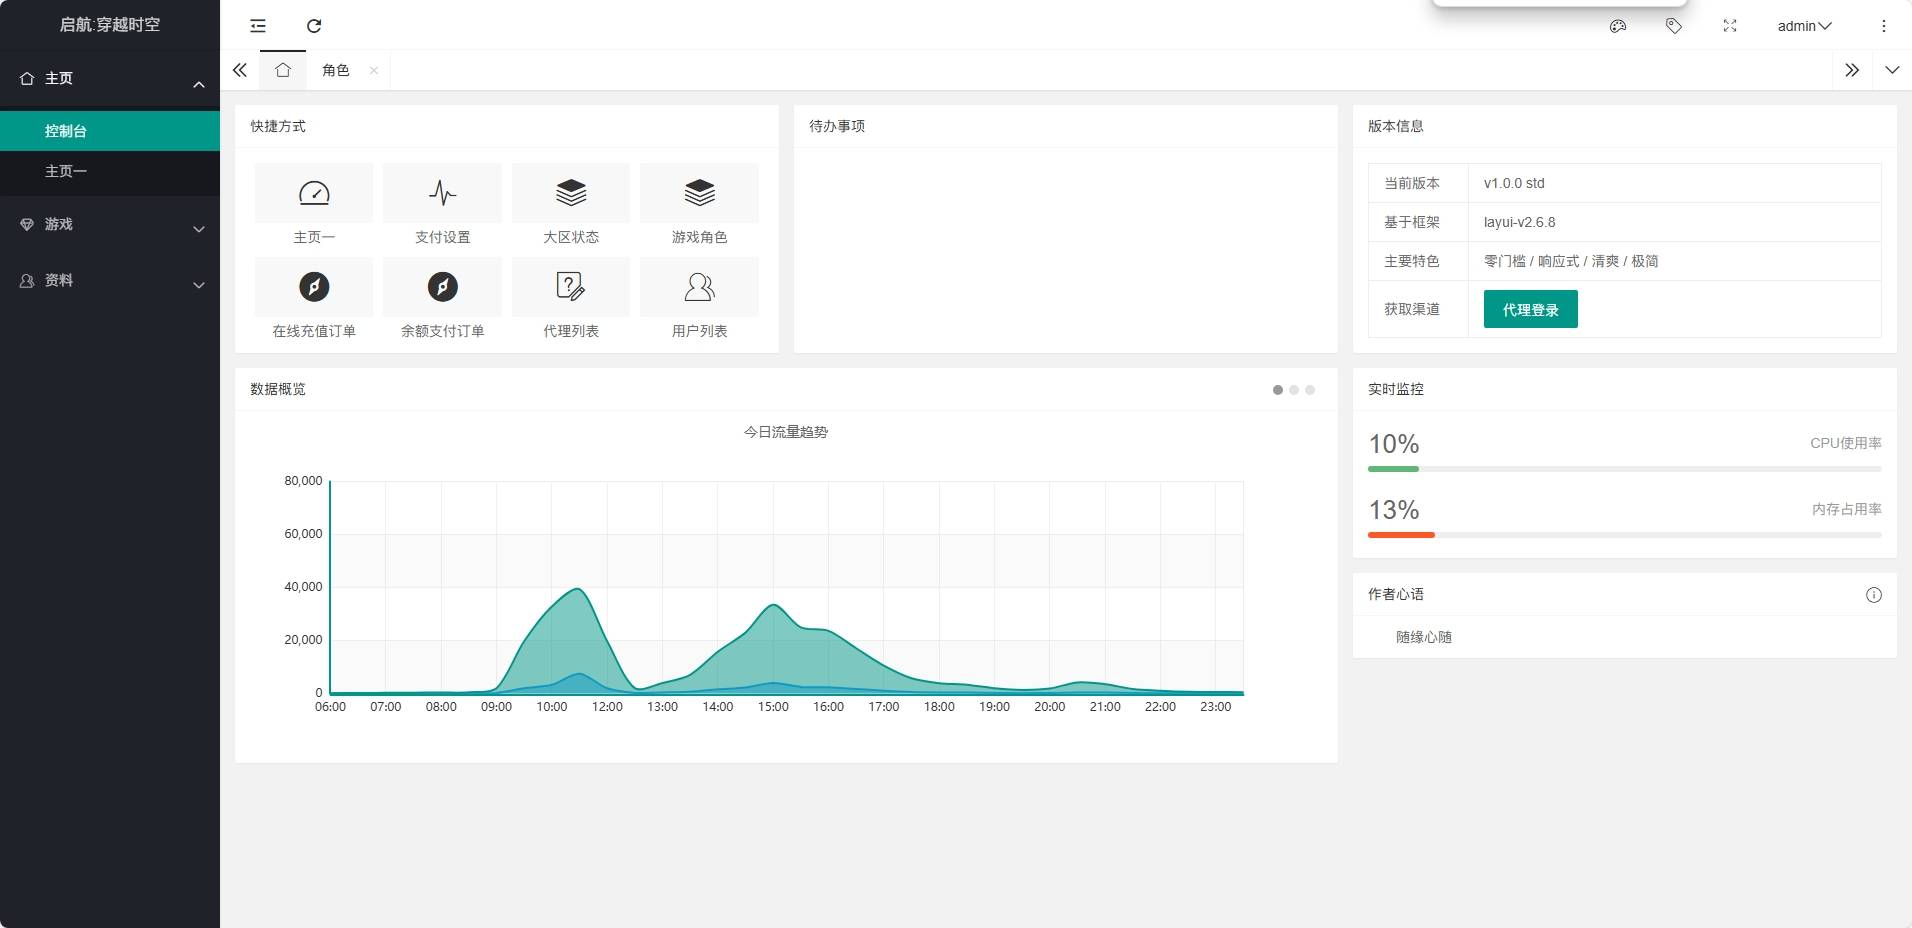Open the 用户列表 shortcut
The image size is (1912, 928).
(699, 299)
